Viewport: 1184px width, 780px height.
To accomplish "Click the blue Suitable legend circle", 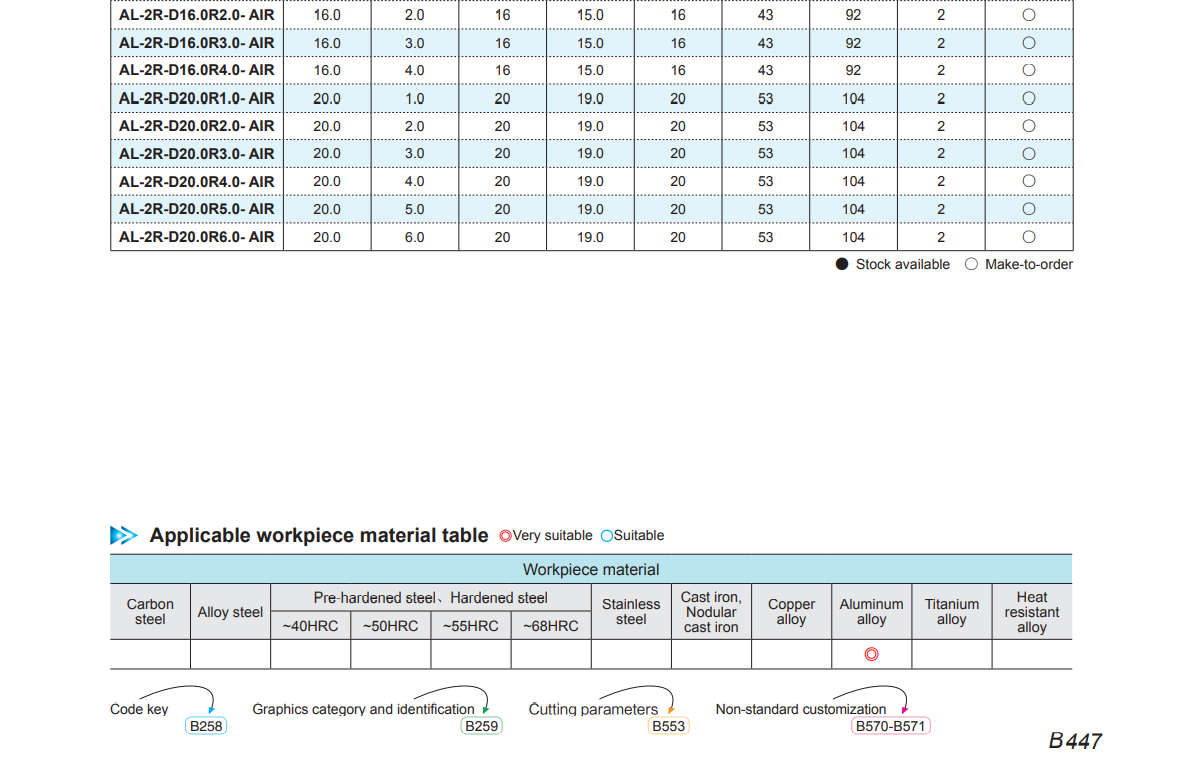I will click(607, 536).
